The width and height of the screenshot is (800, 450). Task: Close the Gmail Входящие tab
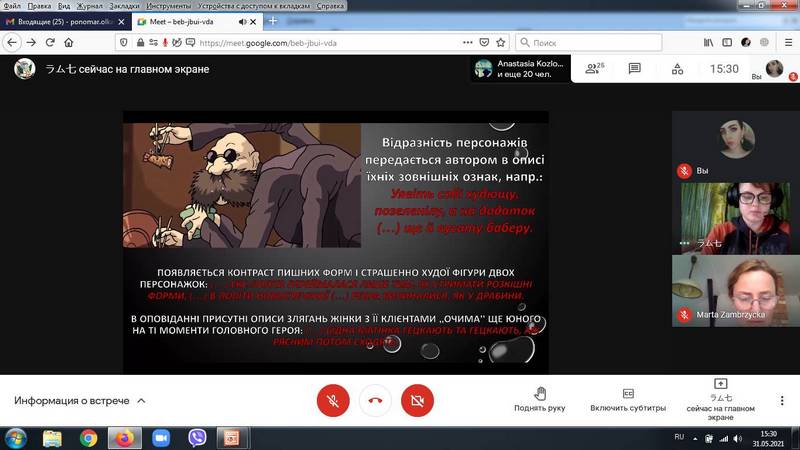pos(121,22)
